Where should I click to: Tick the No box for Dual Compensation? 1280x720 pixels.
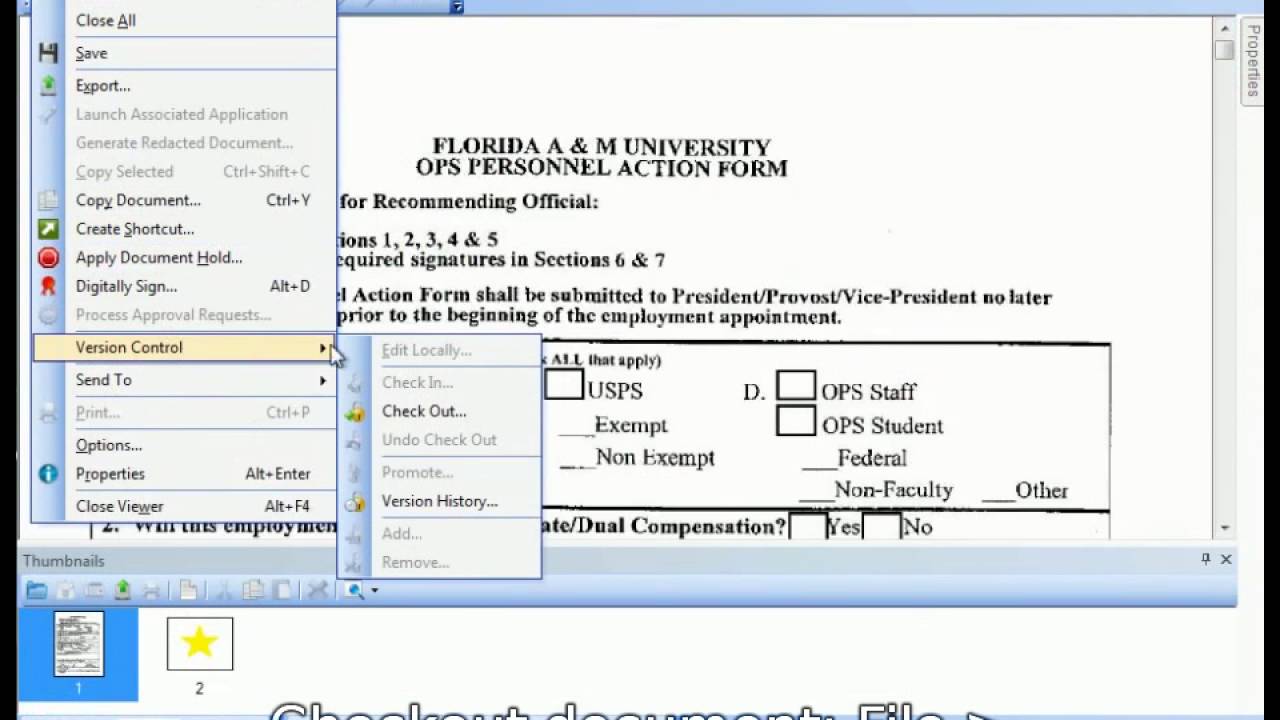(x=882, y=526)
